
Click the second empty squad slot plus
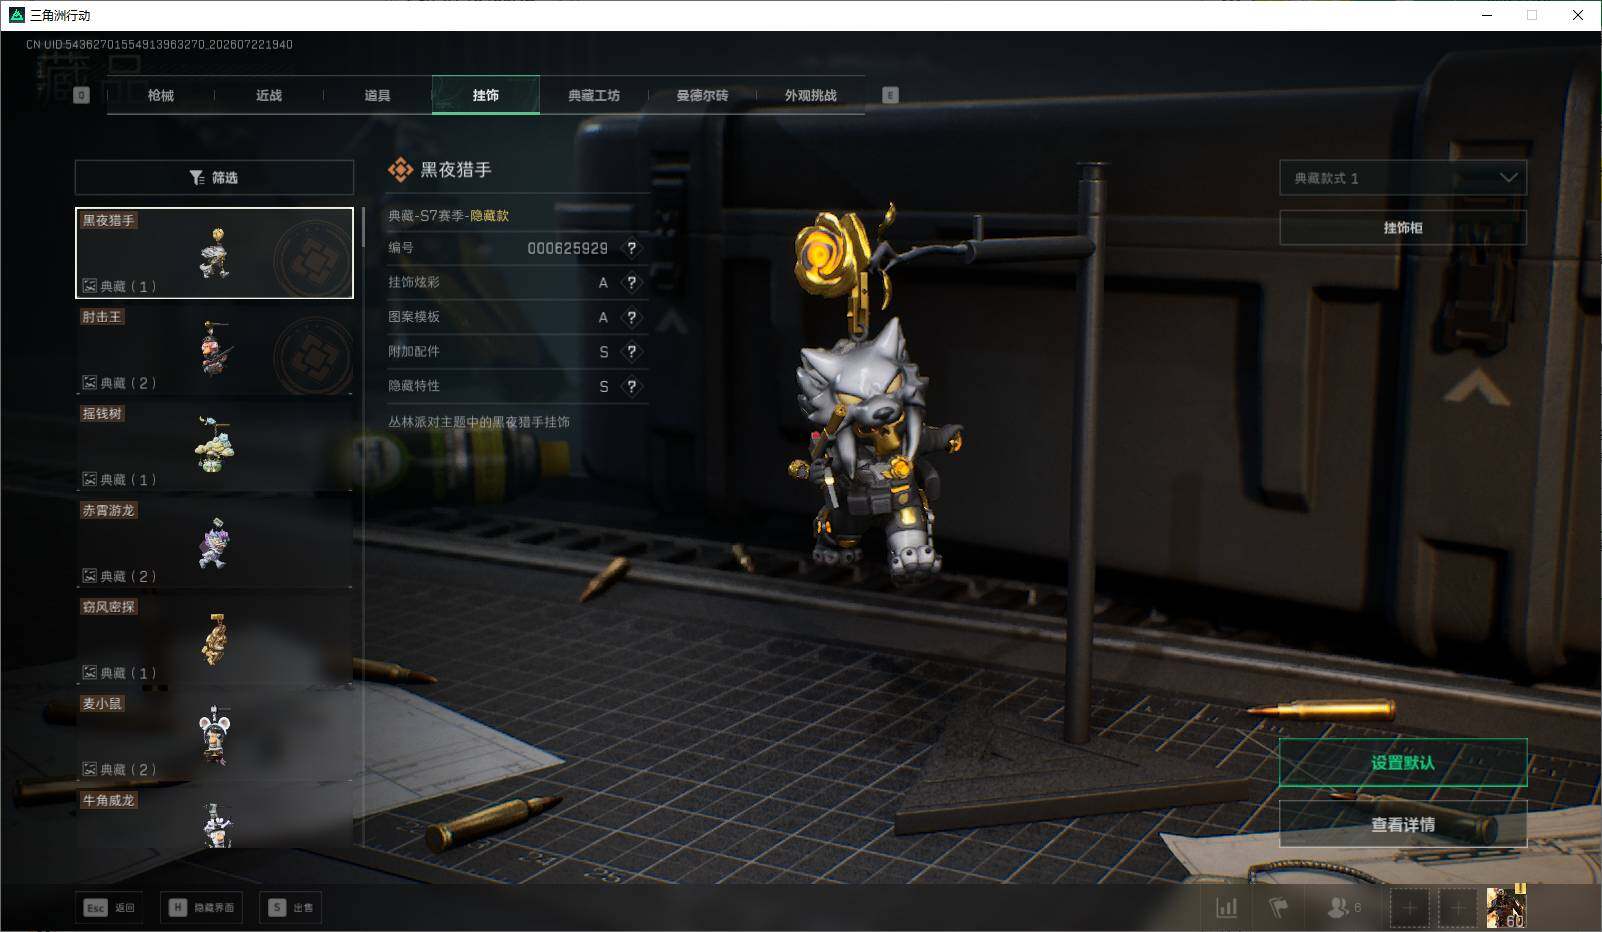pos(1457,908)
